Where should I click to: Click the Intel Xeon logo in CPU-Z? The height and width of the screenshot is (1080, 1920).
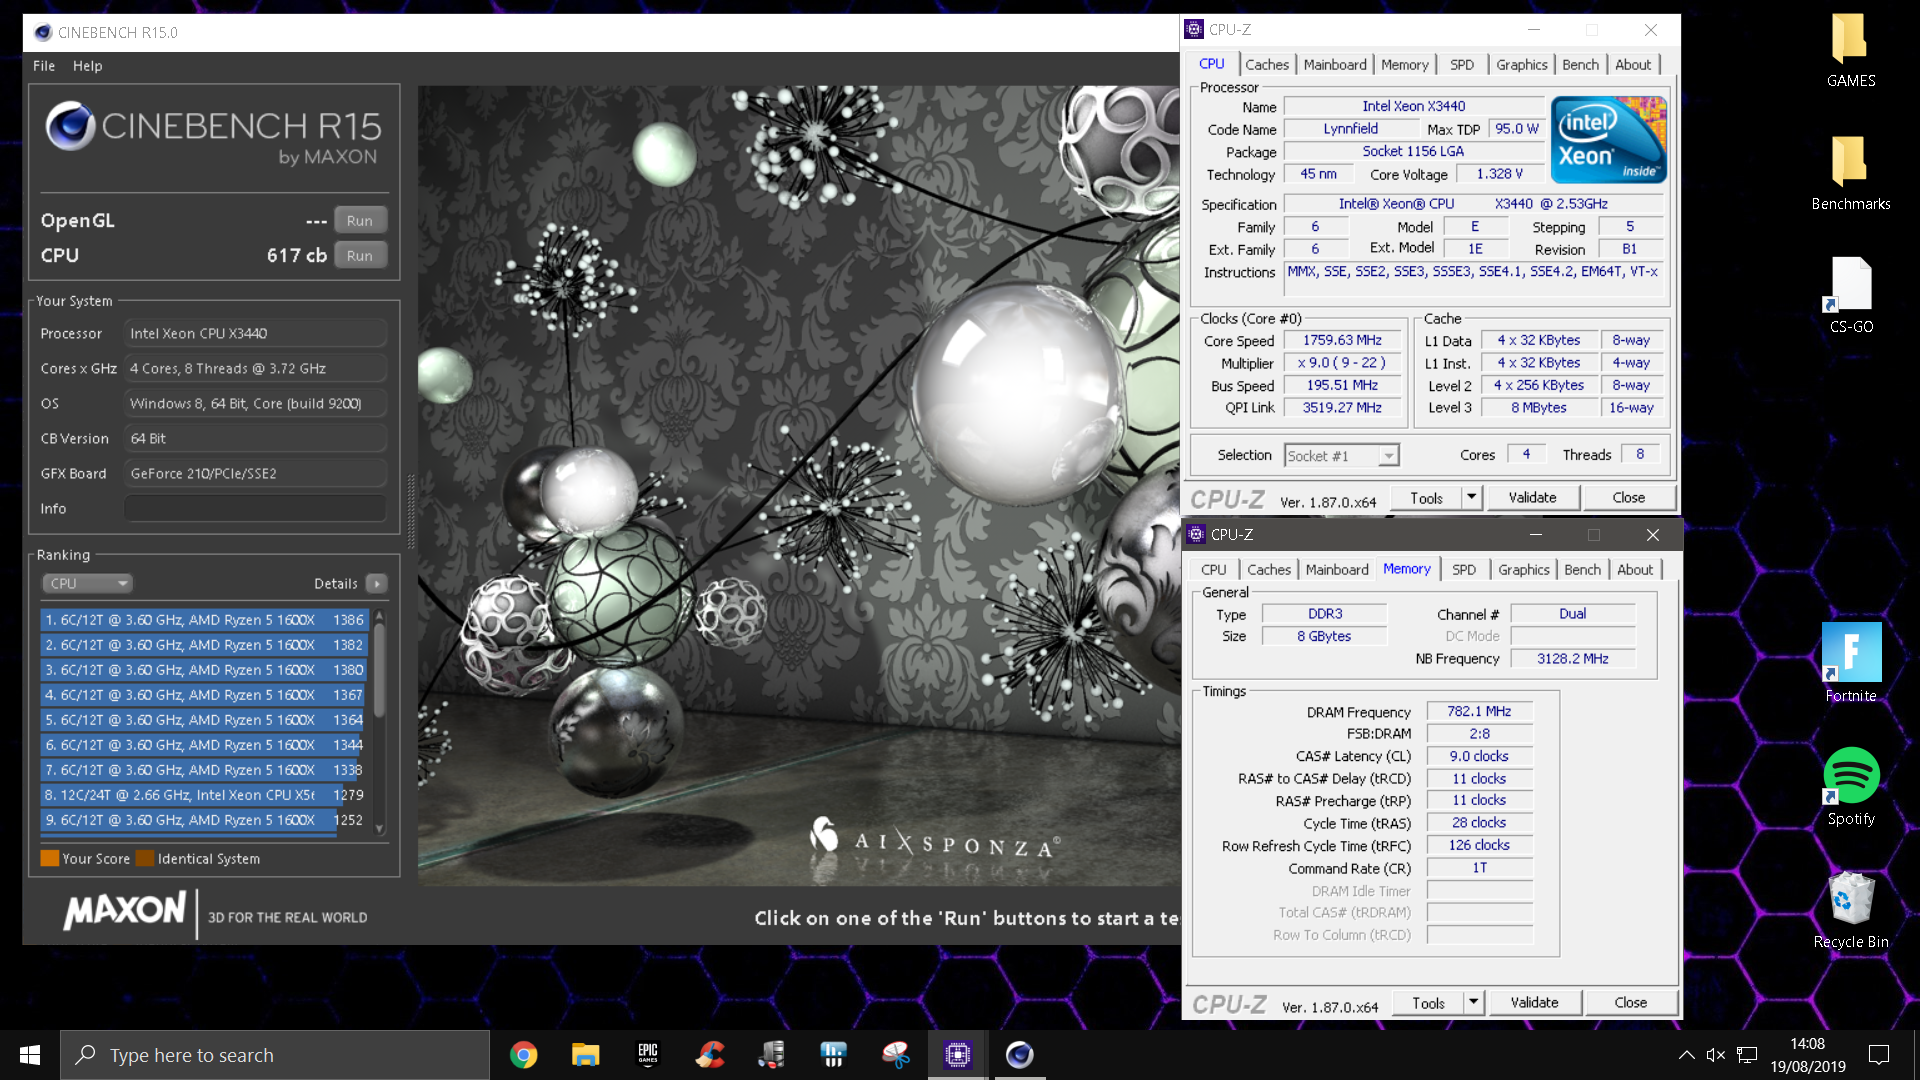coord(1608,139)
